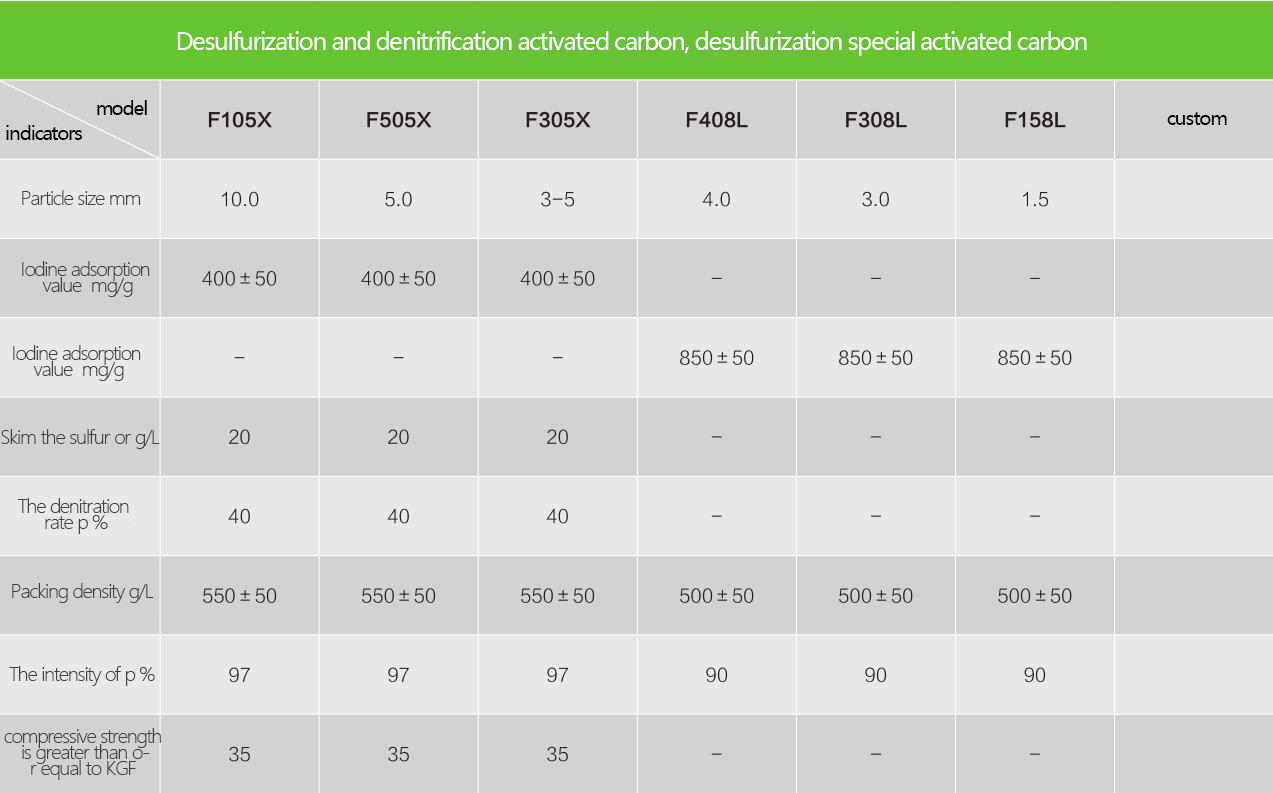Select the F105X model column header

(239, 120)
